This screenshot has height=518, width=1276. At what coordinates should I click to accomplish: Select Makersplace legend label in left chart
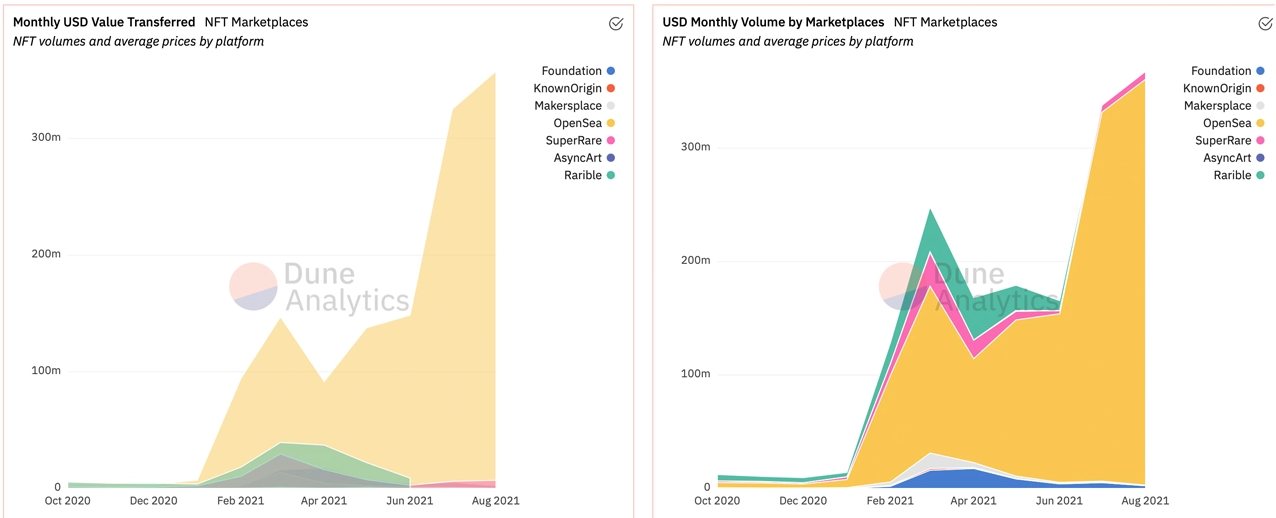568,106
